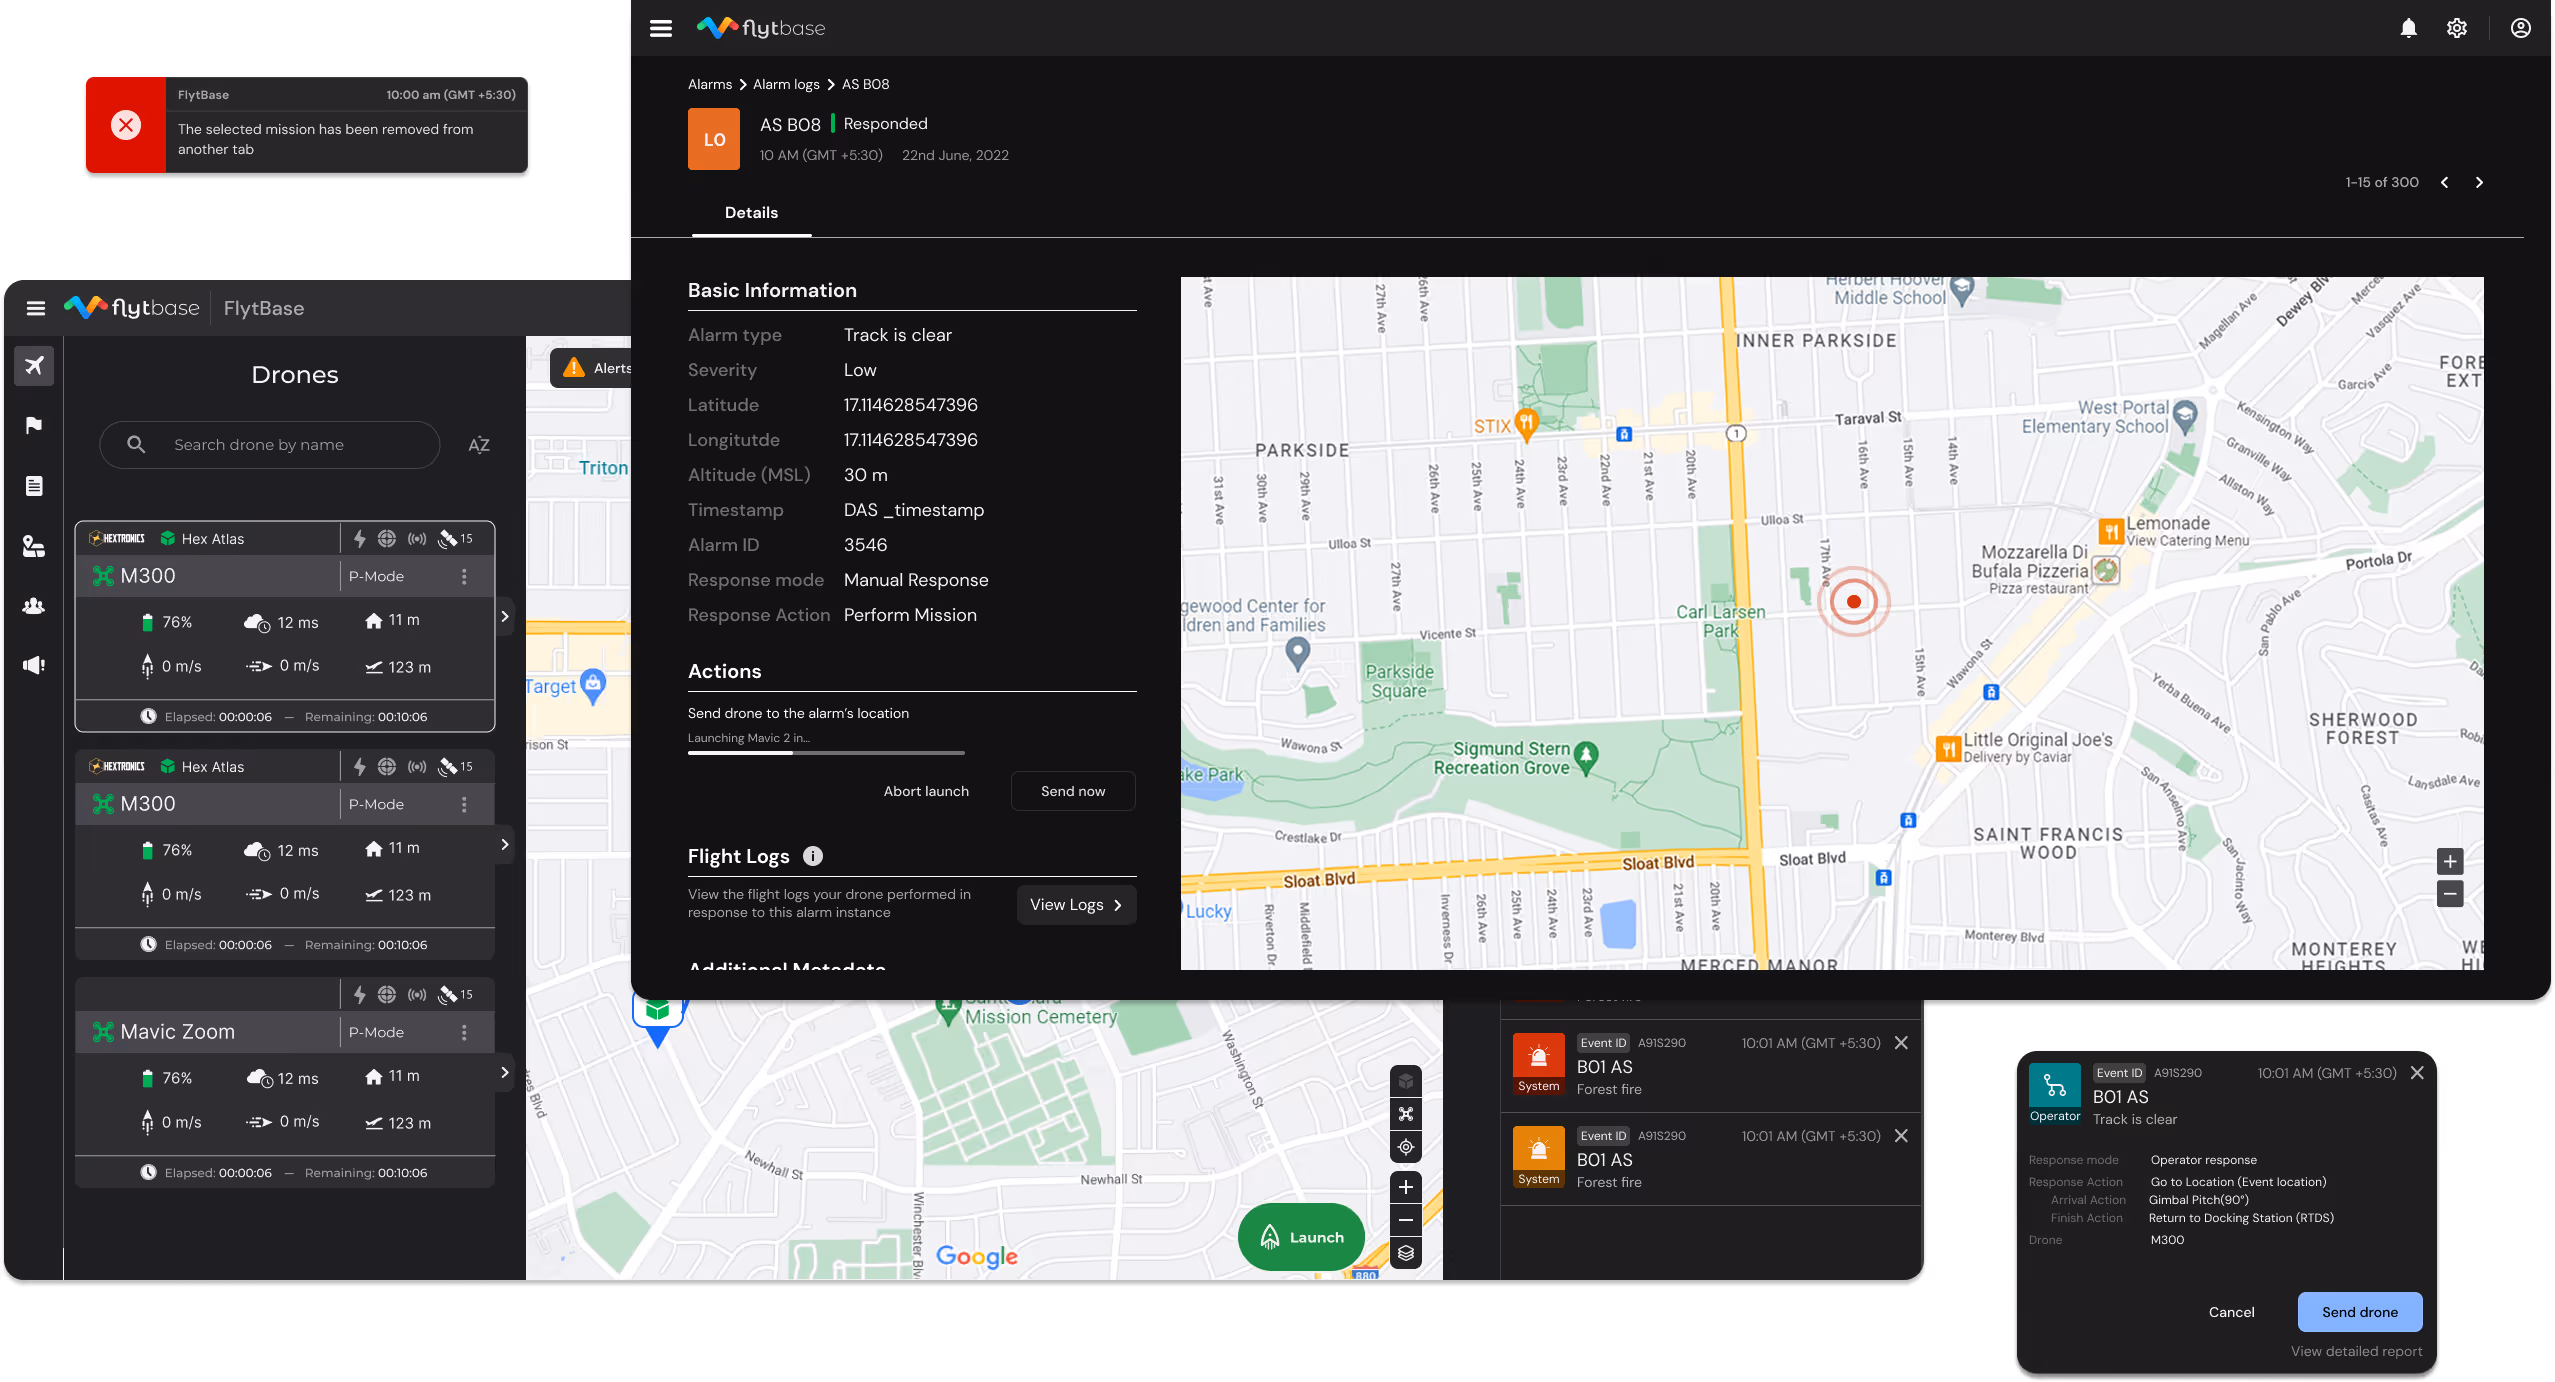The image size is (2555, 1382).
Task: Open the hamburger menu in alarm window
Action: coord(661,28)
